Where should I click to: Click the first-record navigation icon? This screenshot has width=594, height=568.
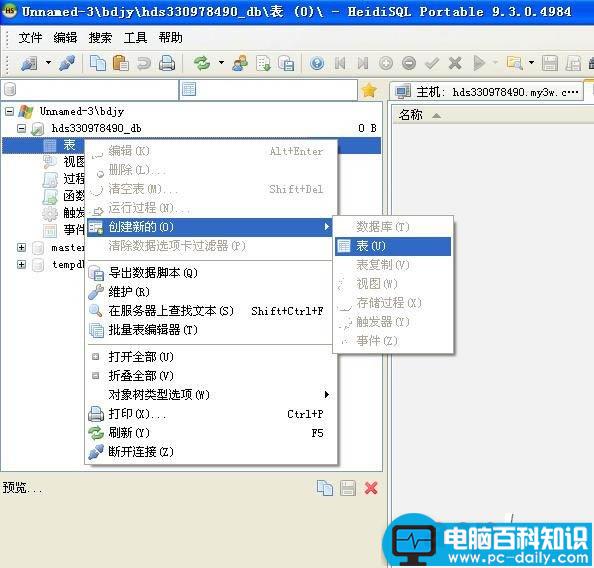tap(340, 63)
